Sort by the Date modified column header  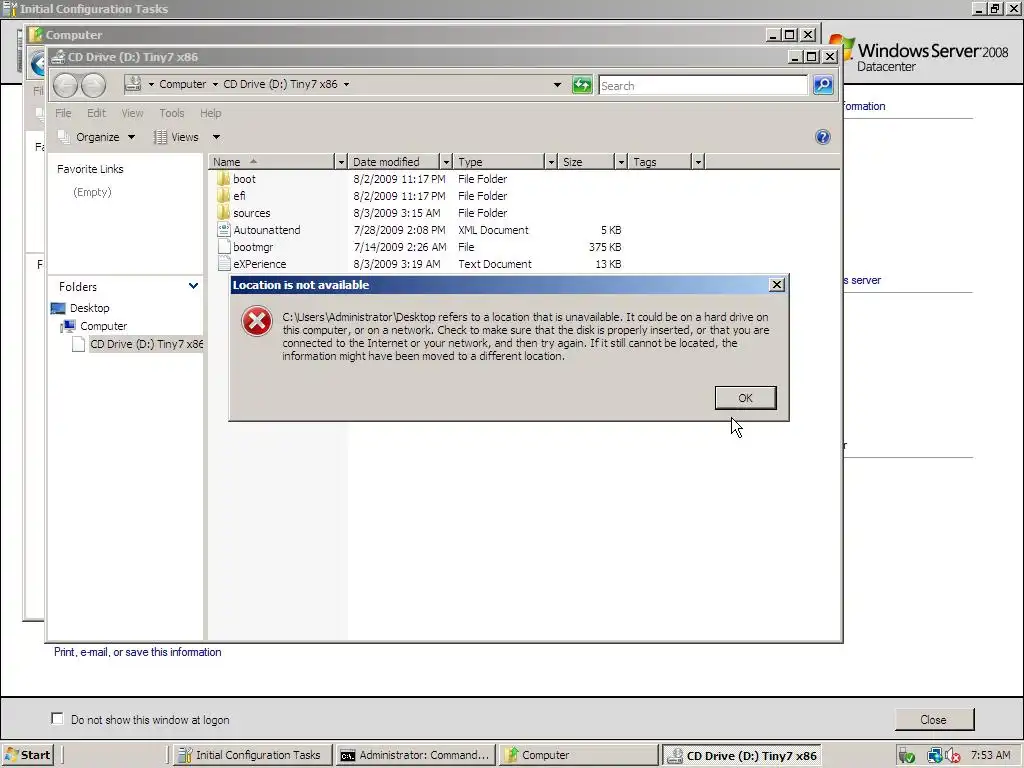(x=394, y=161)
